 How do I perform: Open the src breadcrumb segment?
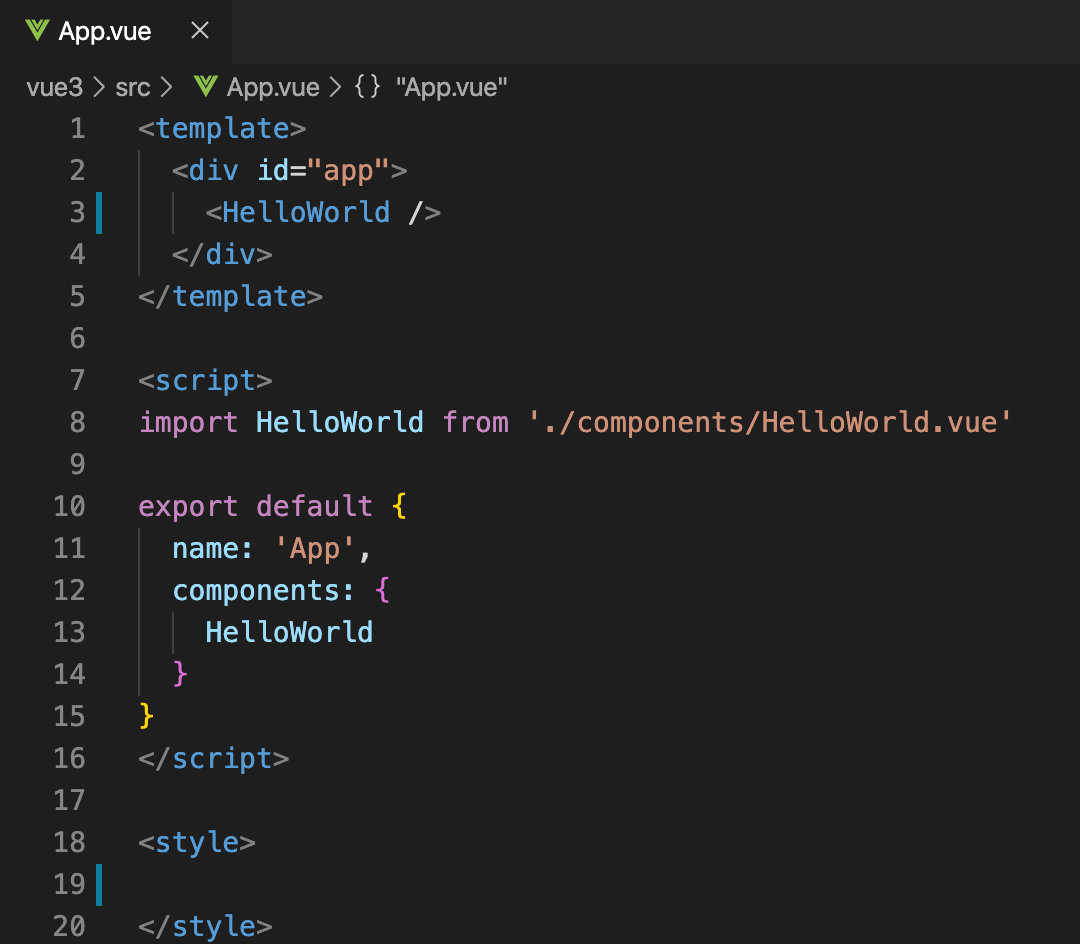(x=132, y=87)
